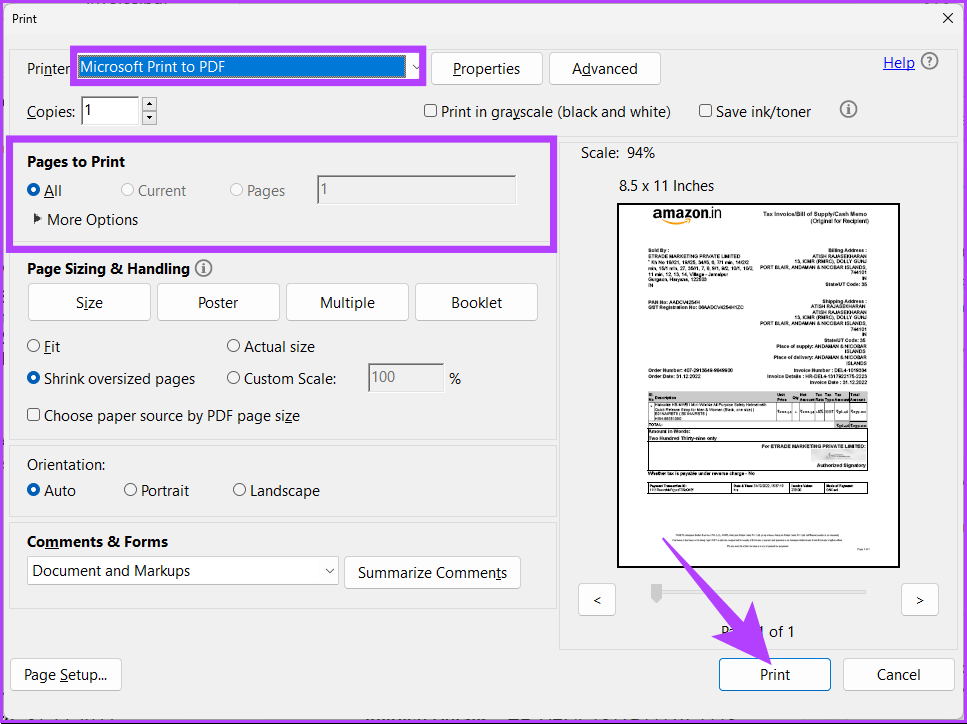Click the Custom Scale percentage field
Image resolution: width=967 pixels, height=724 pixels.
pos(406,378)
